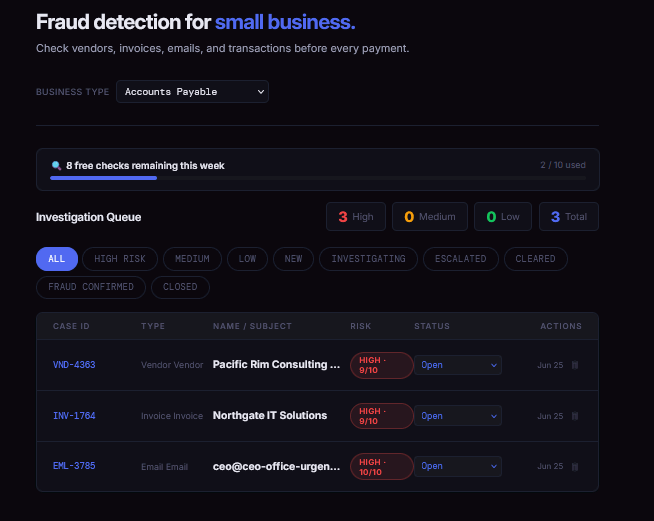
Task: Filter queue by MEDIUM
Action: [192, 259]
